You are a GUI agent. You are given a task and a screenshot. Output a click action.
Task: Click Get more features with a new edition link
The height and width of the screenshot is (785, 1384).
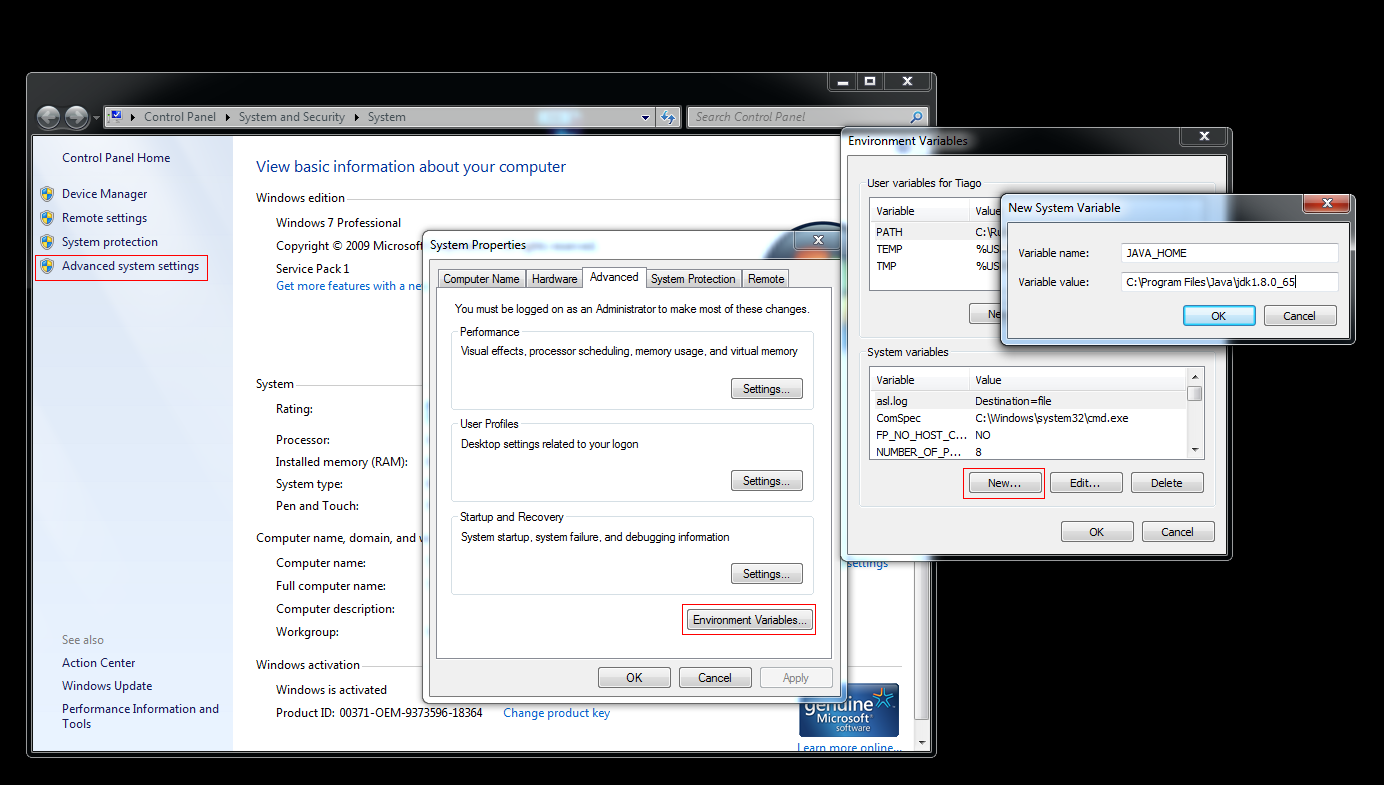(349, 286)
